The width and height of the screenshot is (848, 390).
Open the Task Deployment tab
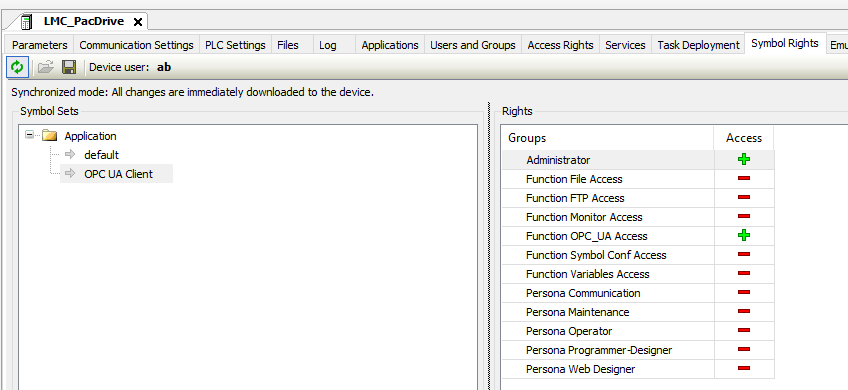(x=698, y=45)
